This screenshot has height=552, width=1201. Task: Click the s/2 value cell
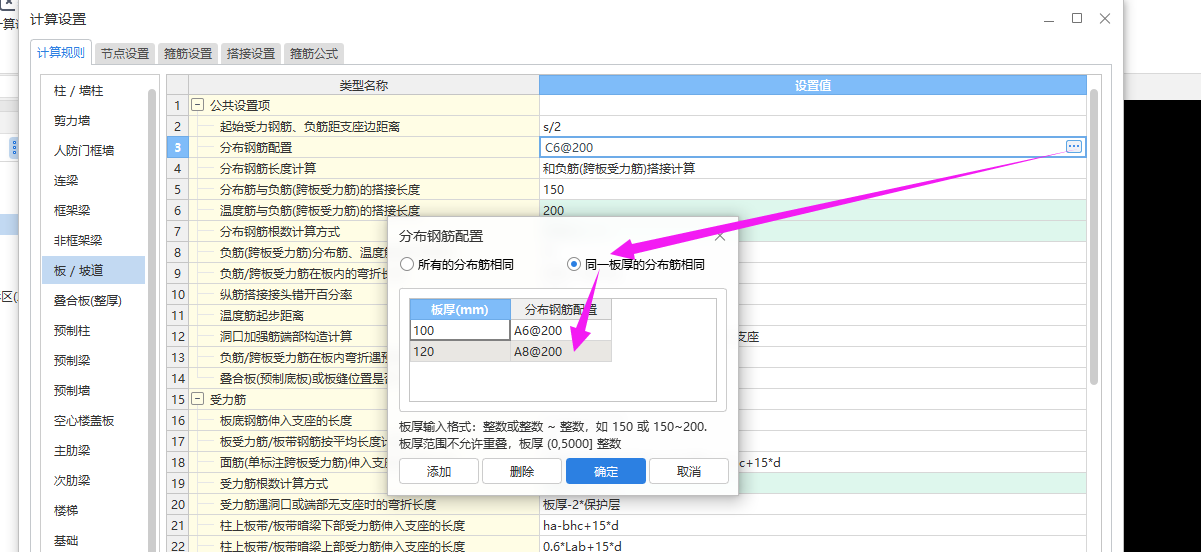pyautogui.click(x=813, y=126)
